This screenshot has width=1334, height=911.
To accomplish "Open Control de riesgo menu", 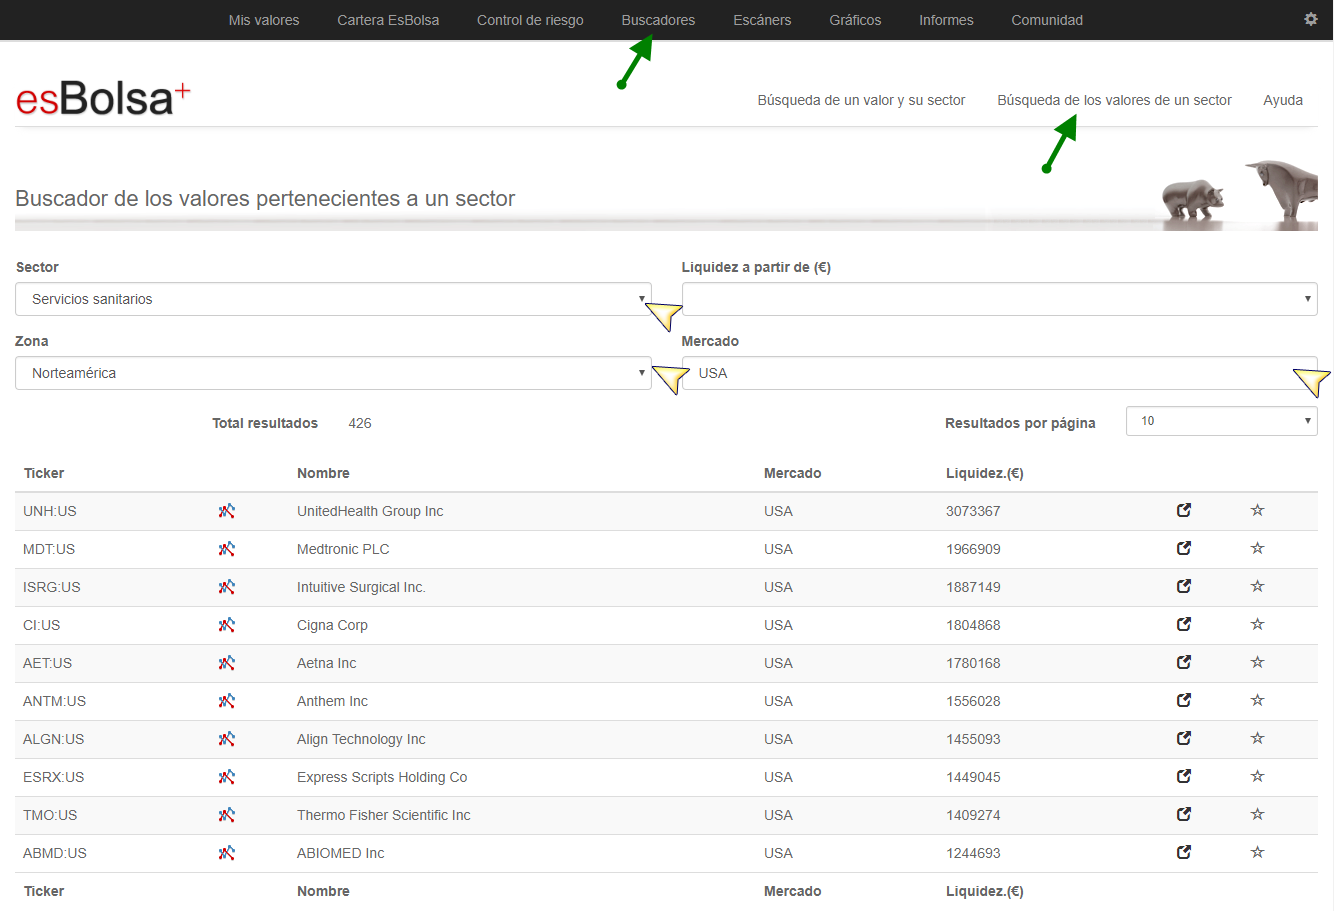I will click(x=530, y=20).
